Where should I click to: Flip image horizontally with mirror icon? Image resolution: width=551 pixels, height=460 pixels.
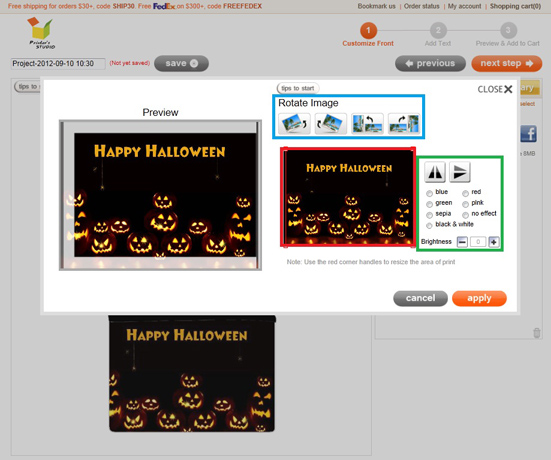pos(435,172)
